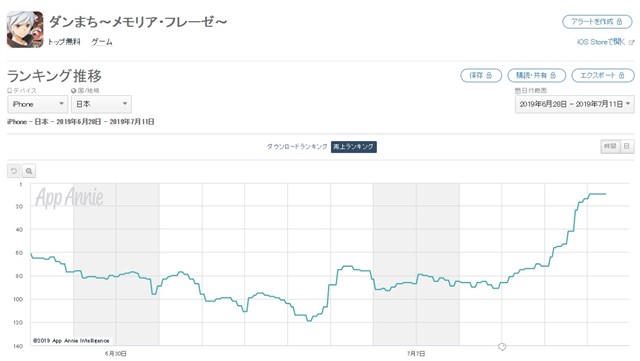Click the chart zoom magnifier icon
This screenshot has height=361, width=640.
[29, 171]
